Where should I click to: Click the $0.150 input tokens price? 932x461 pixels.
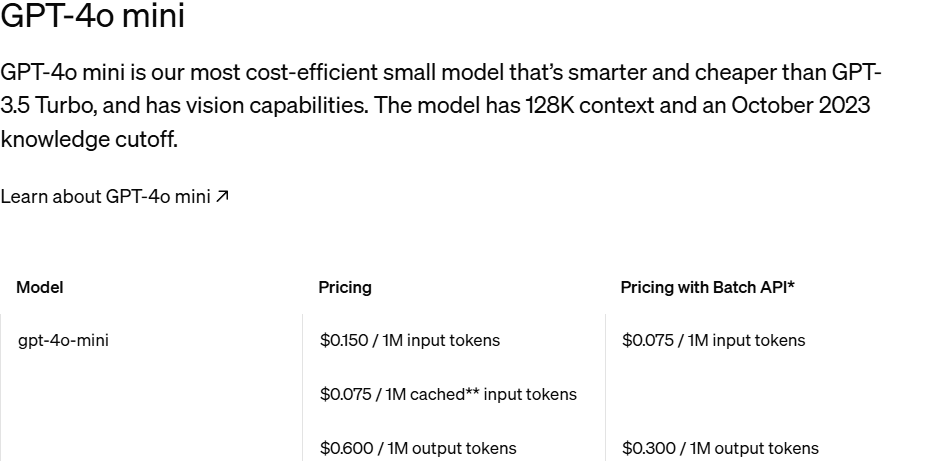410,340
